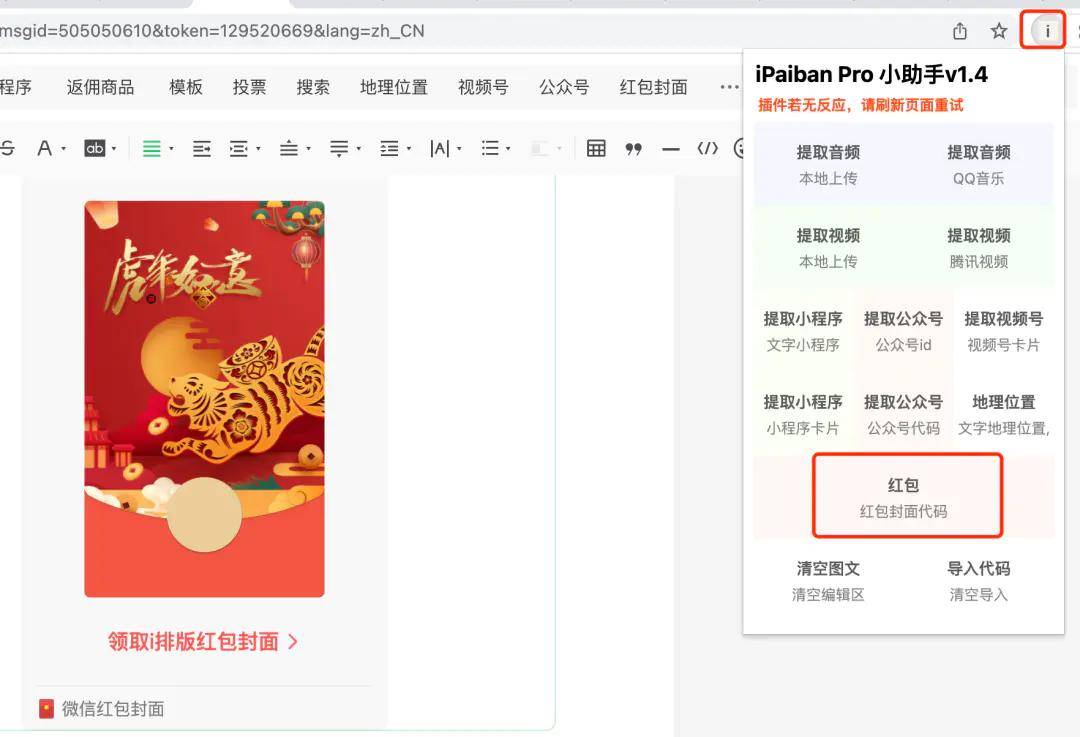Insert a blockquote with the quotation icon
The image size is (1080, 737).
pyautogui.click(x=634, y=149)
